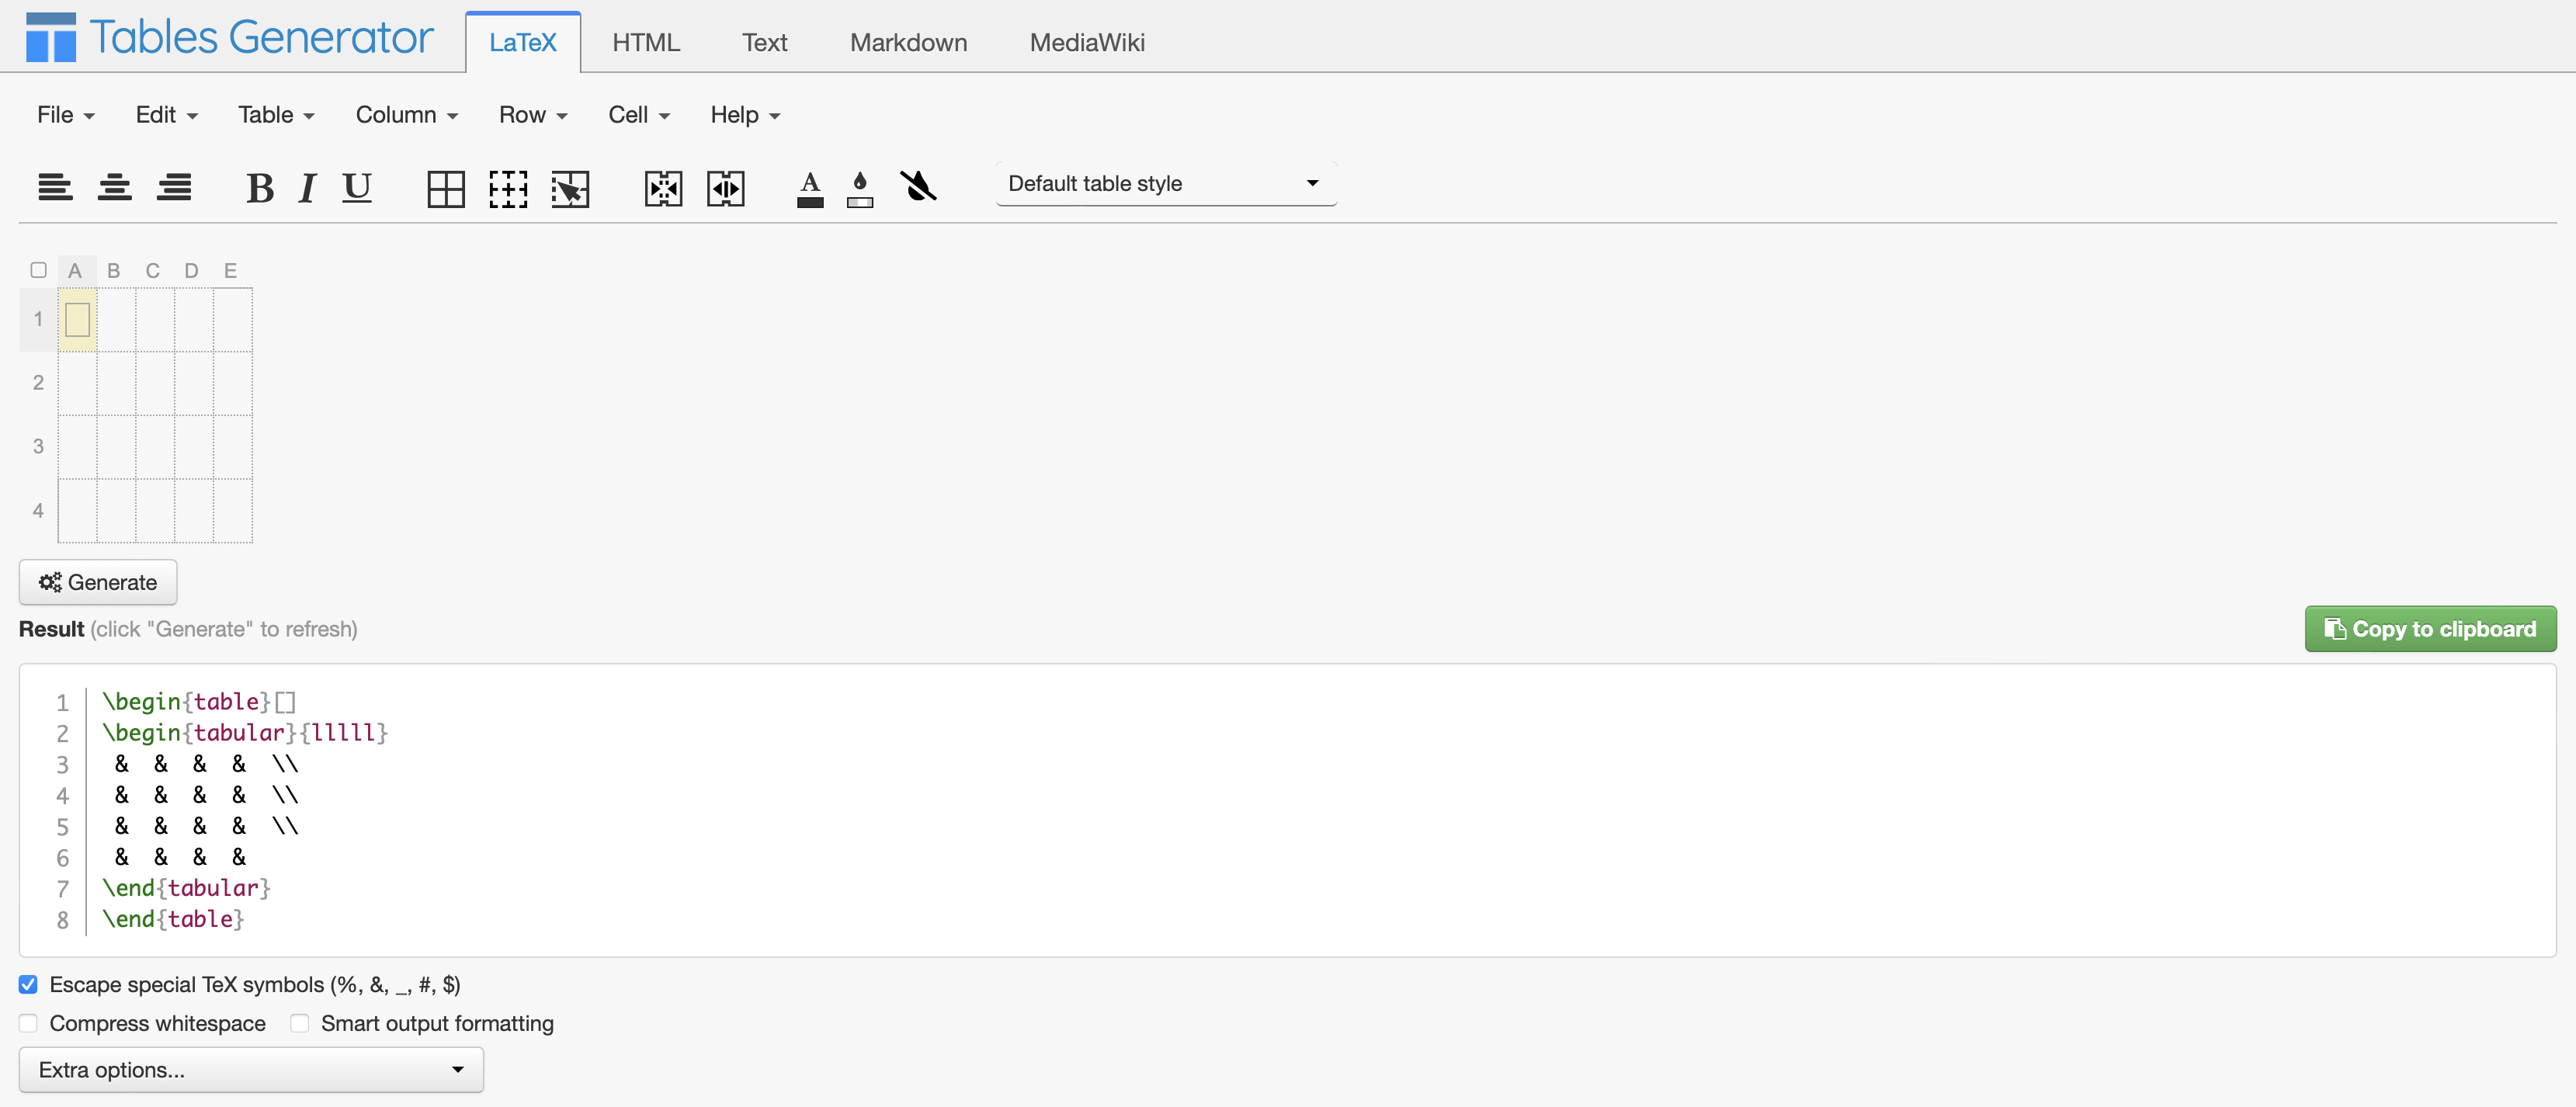The image size is (2576, 1107).
Task: Click the Generate button
Action: click(98, 582)
